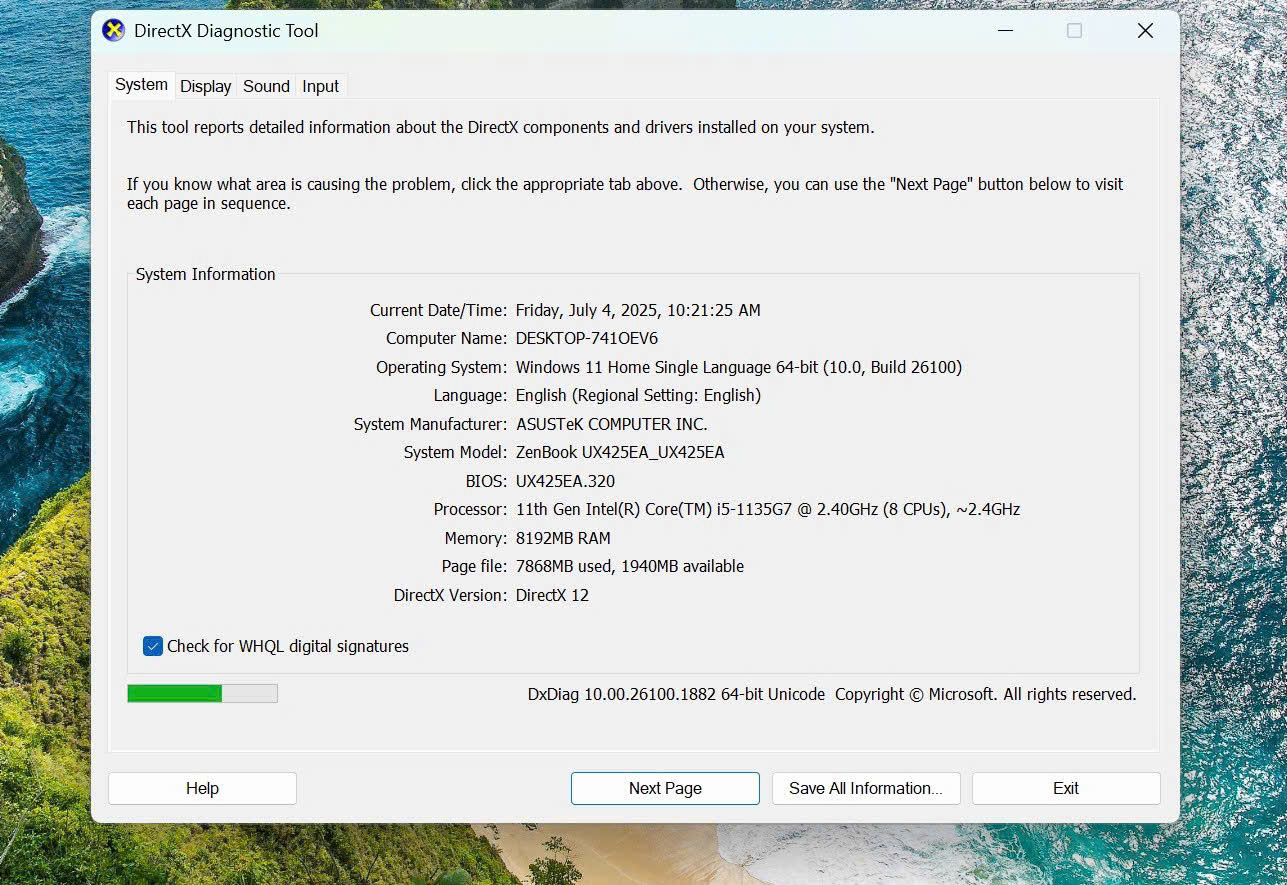Click the Current Date/Time: field label
Screen dimensions: 1287x885
438,310
